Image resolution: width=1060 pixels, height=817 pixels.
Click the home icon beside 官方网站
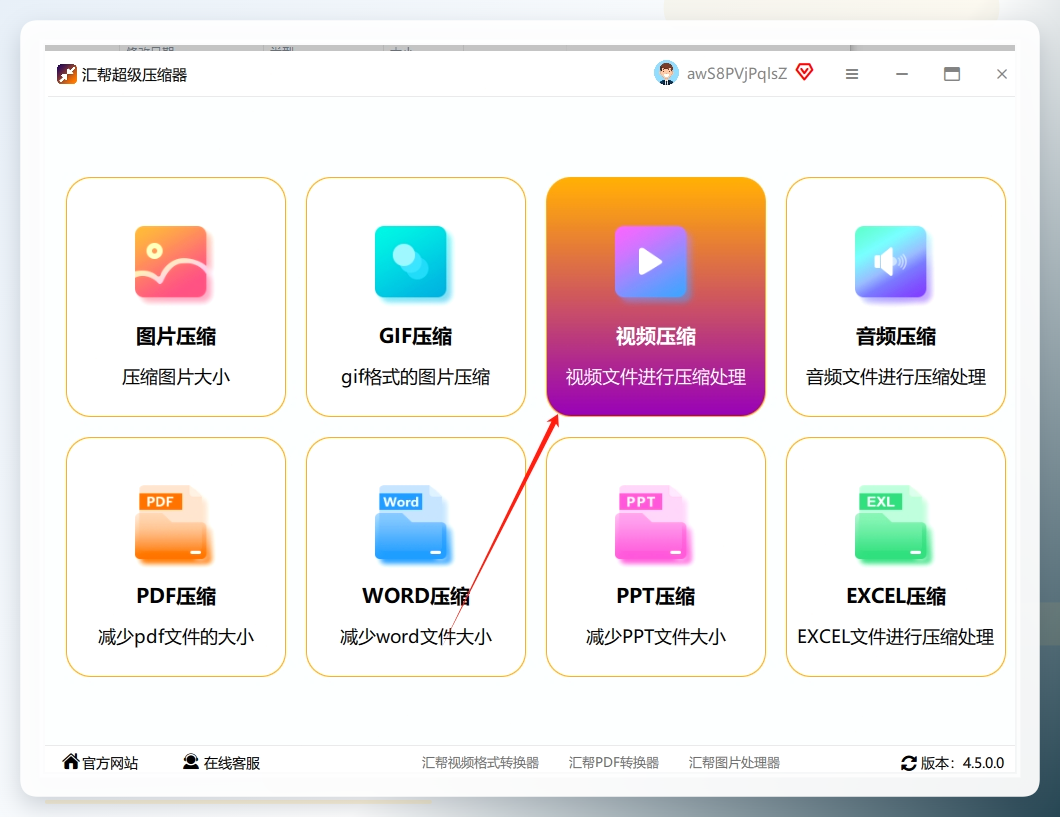tap(71, 762)
